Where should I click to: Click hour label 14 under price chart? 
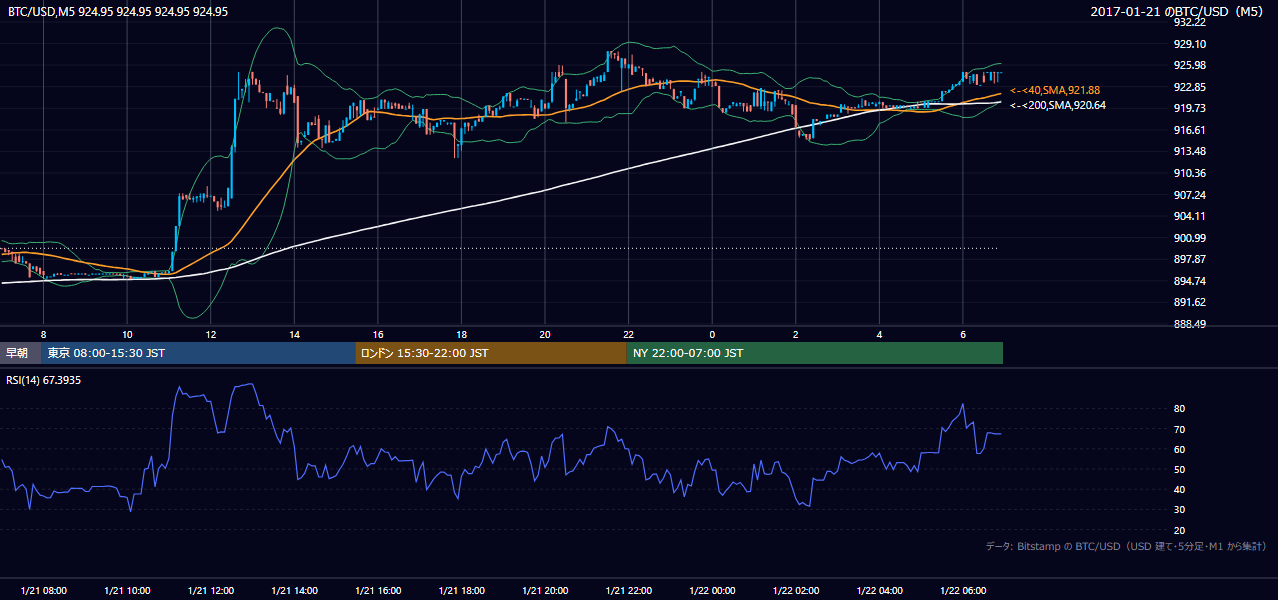(294, 334)
